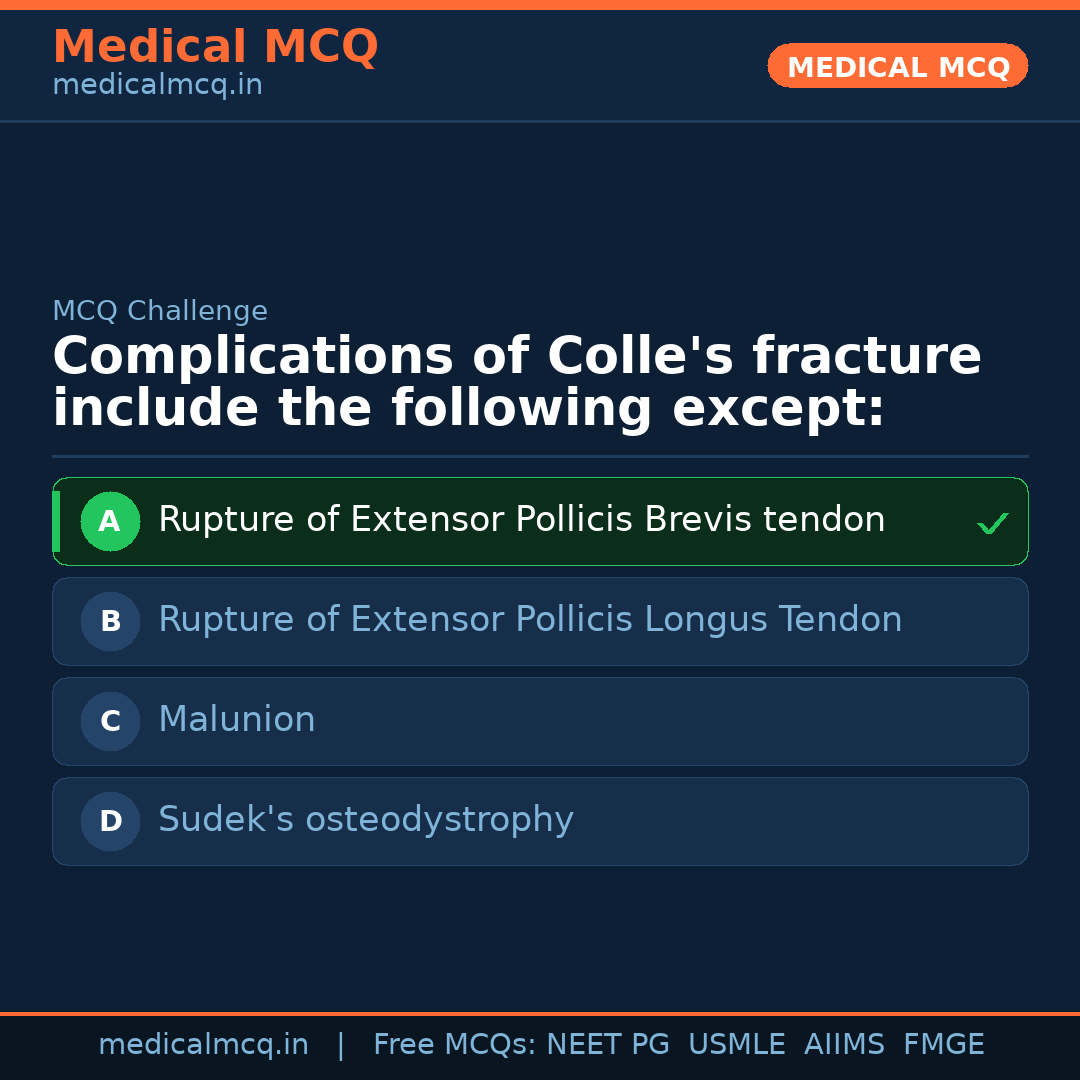Click the Medical MCQ header title
Screen dimensions: 1080x1080
point(215,47)
